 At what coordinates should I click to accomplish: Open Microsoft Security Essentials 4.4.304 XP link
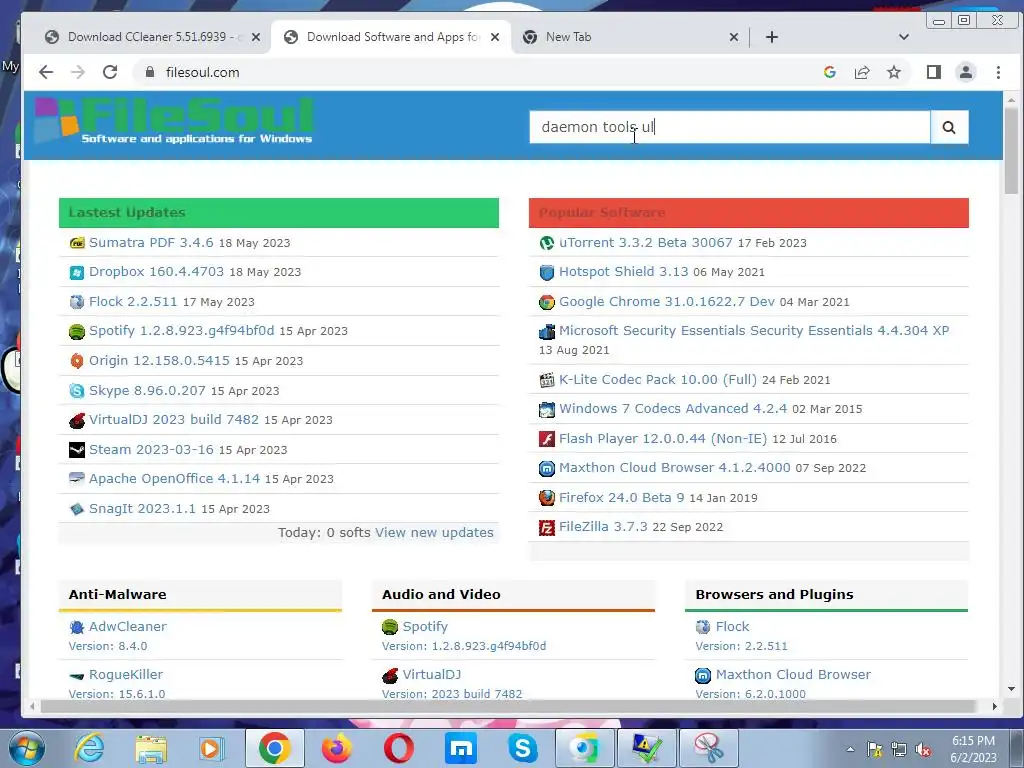tap(754, 330)
